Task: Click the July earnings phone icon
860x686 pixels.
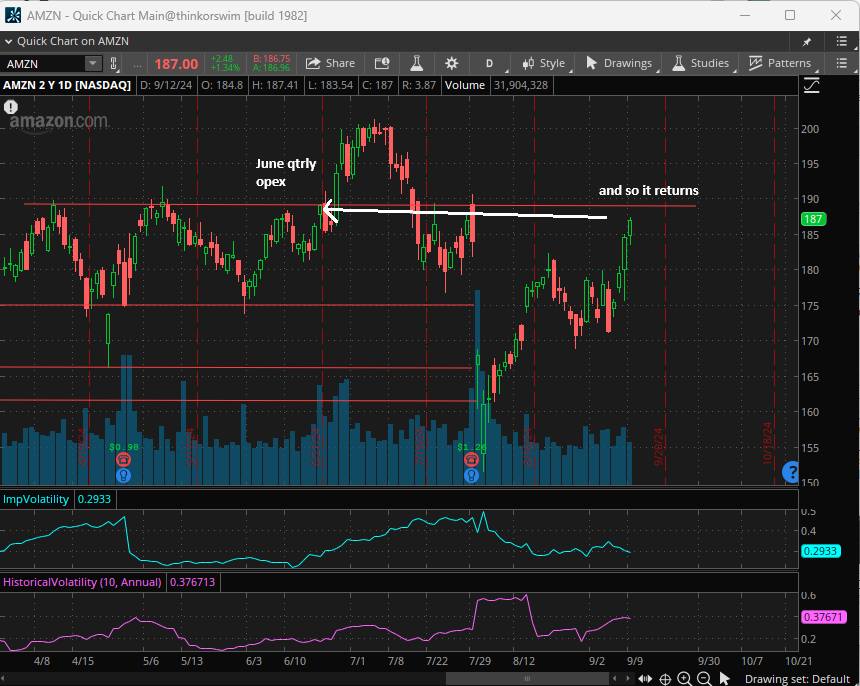Action: [471, 460]
